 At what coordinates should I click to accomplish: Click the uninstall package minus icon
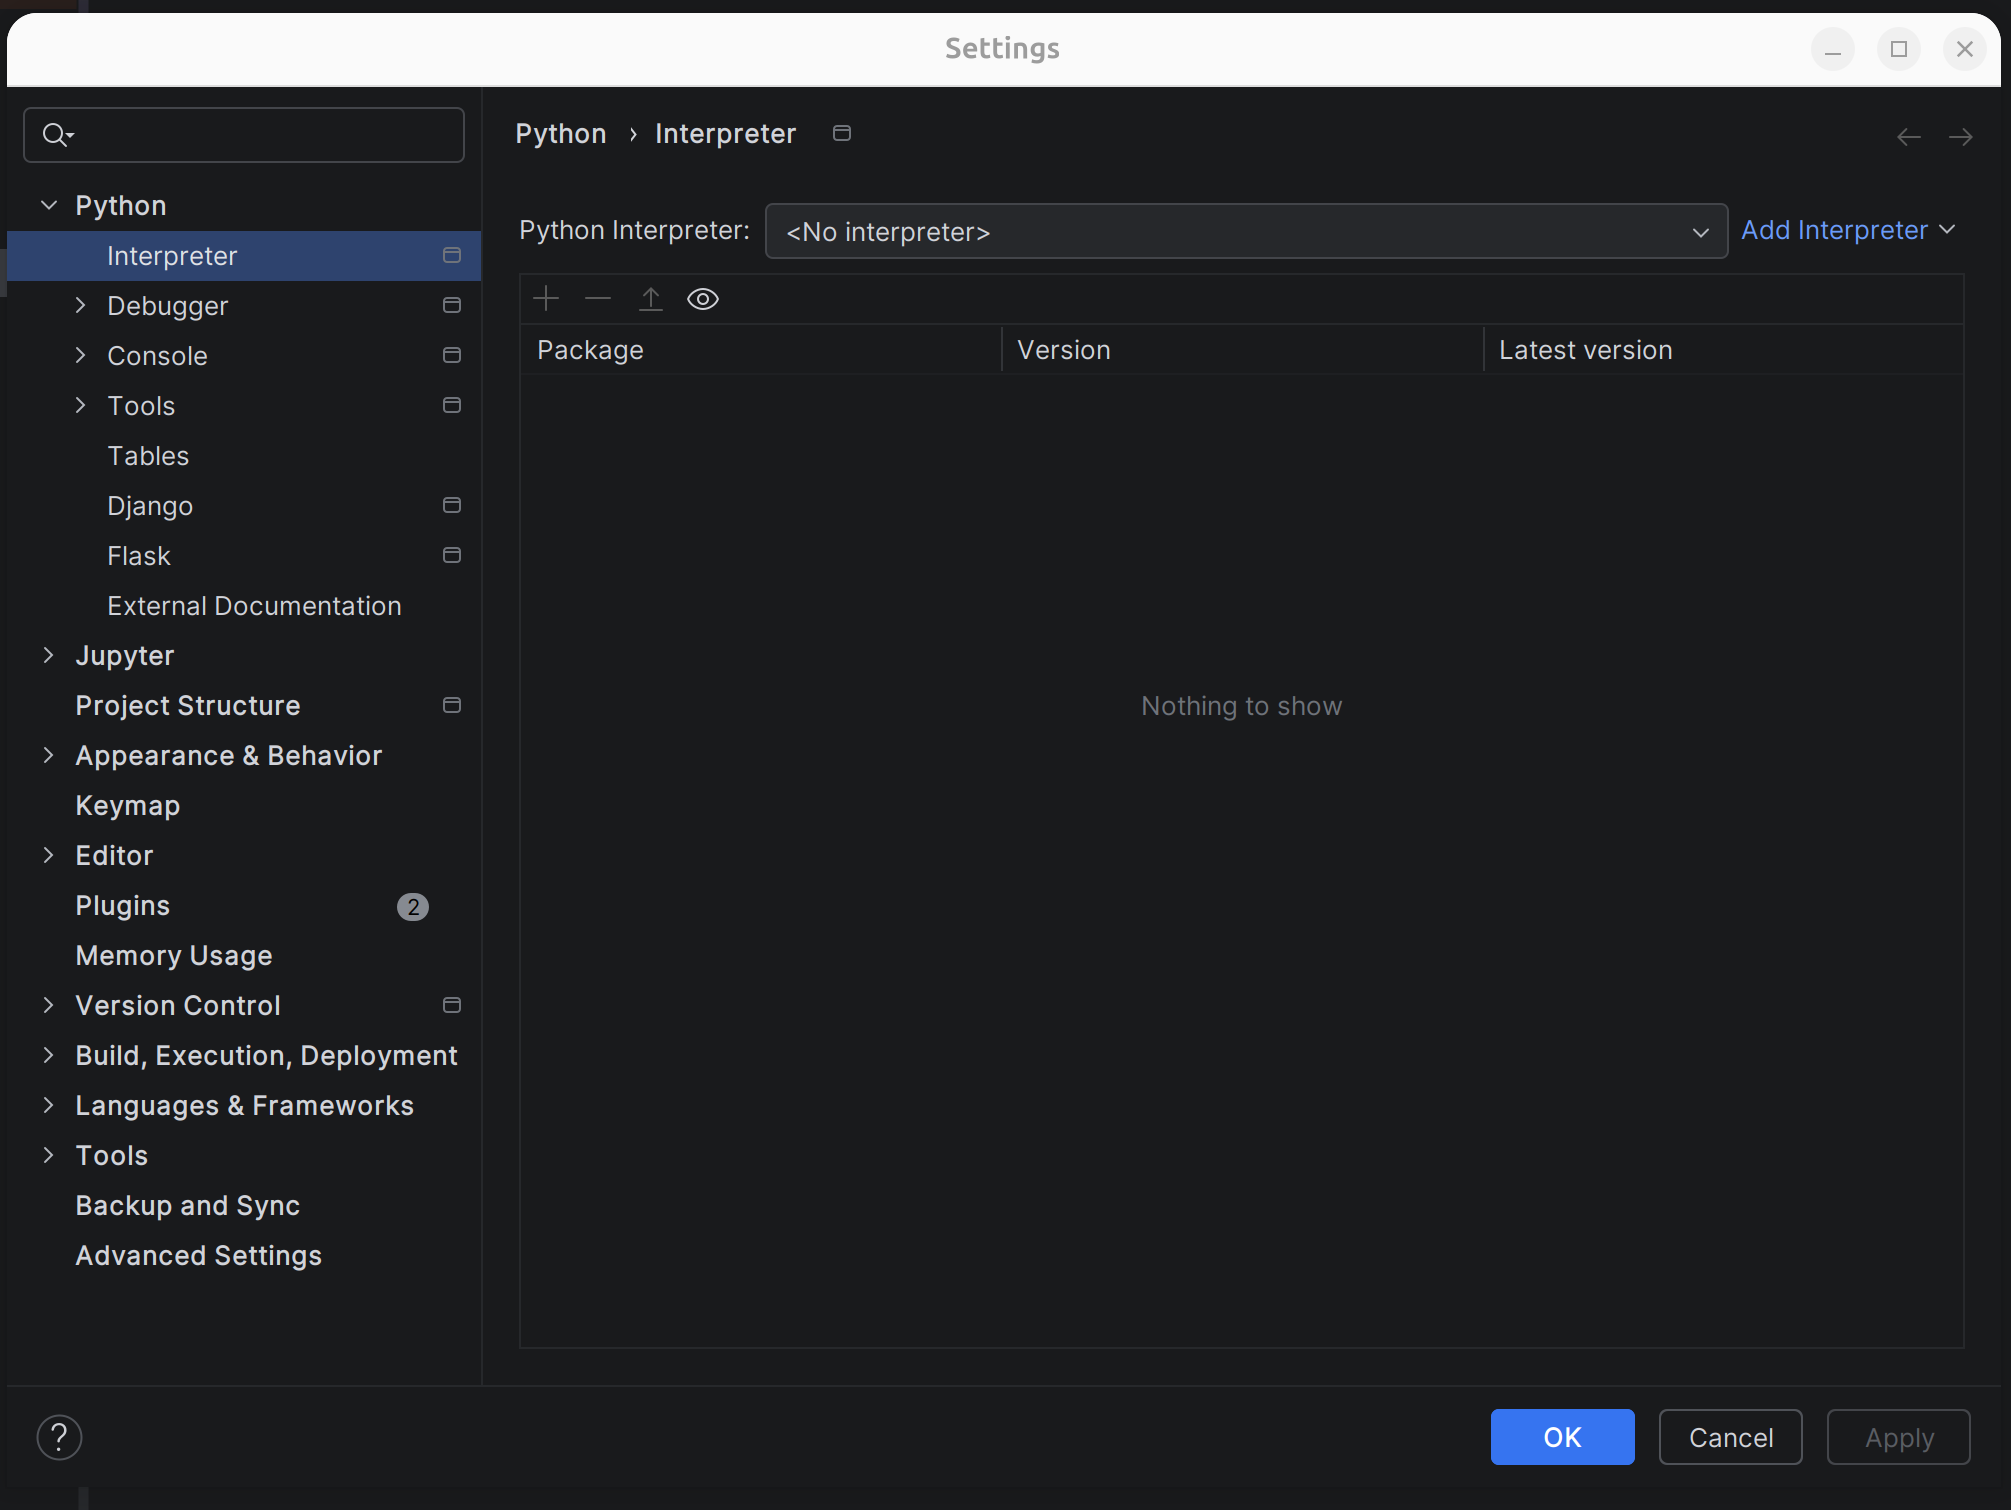point(598,298)
